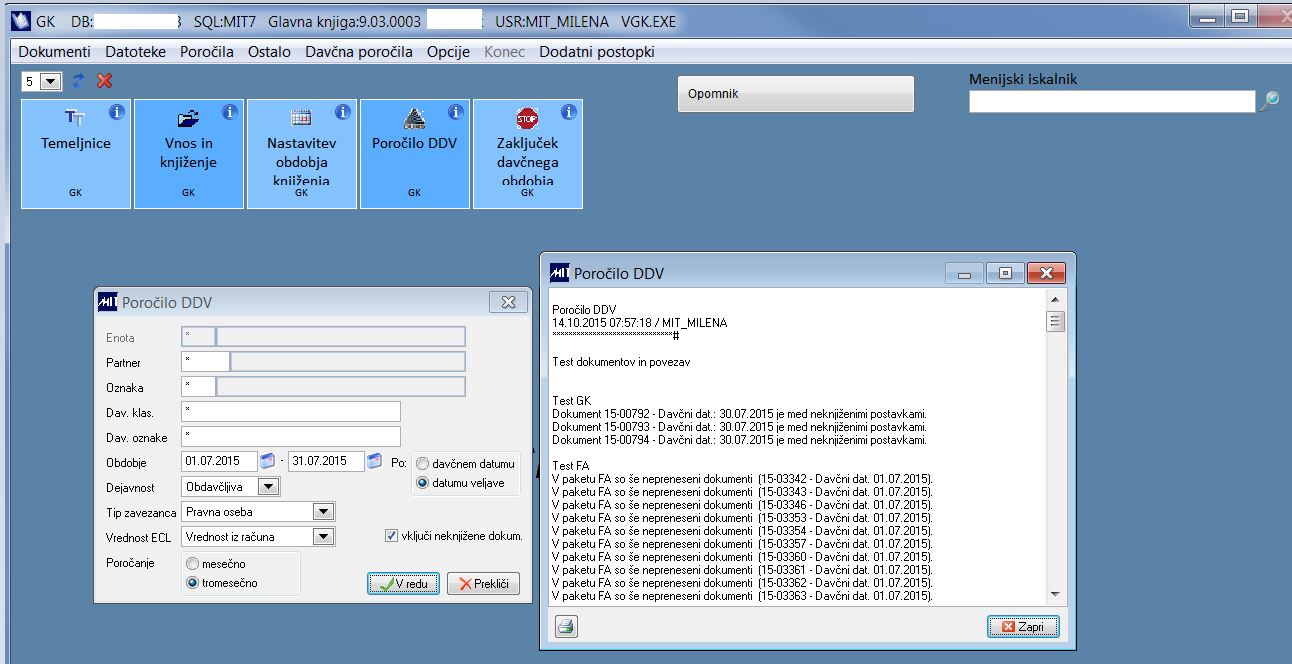Click the red X icon beside tile count
Image resolution: width=1292 pixels, height=664 pixels.
click(104, 81)
